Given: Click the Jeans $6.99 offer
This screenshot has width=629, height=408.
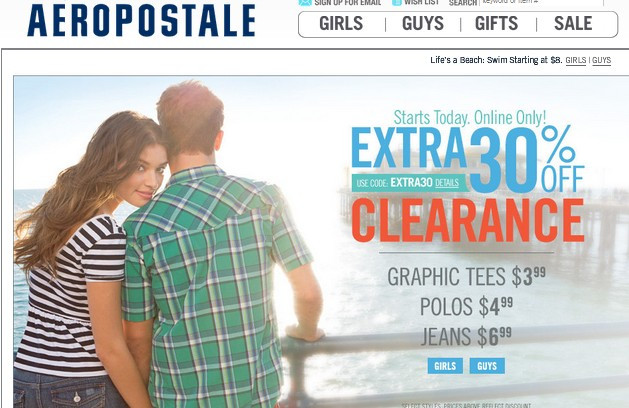Looking at the screenshot, I should point(466,336).
